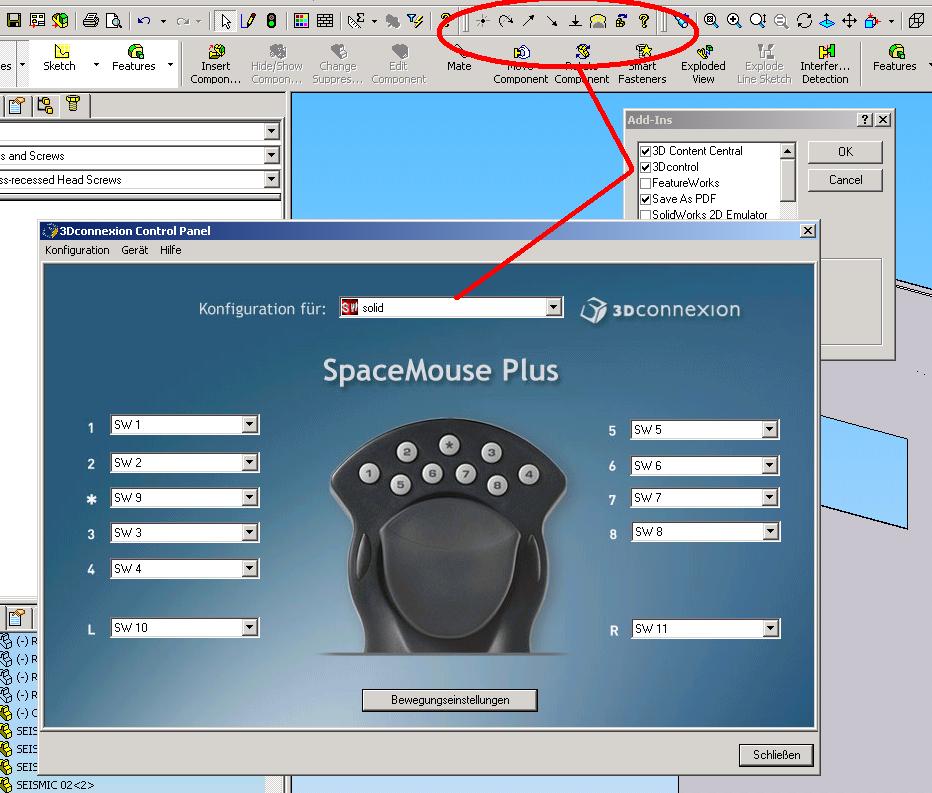Select SEISMIC 02<2> in the feature tree
The image size is (932, 793).
(55, 785)
